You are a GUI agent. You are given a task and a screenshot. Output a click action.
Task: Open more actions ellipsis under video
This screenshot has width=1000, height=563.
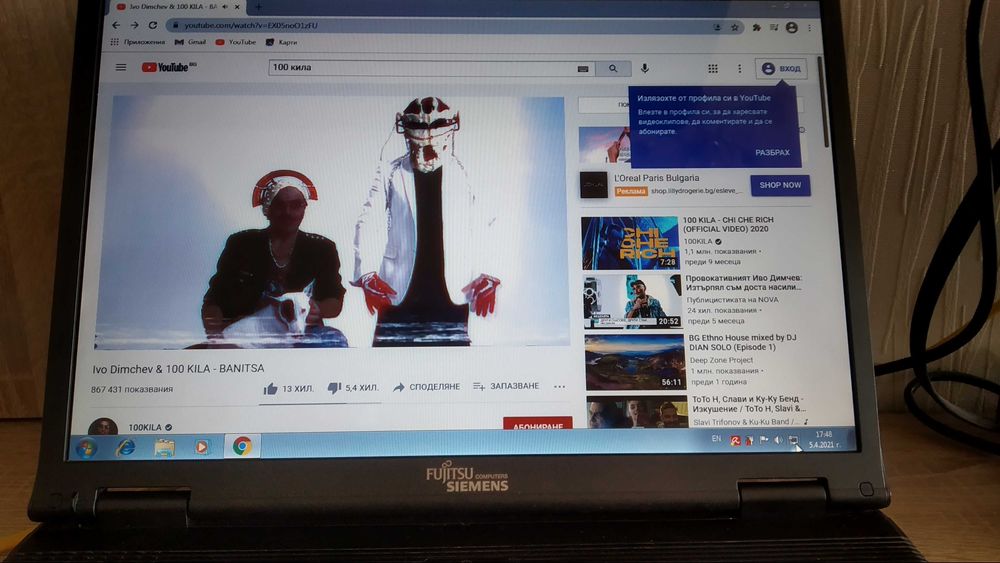[559, 386]
